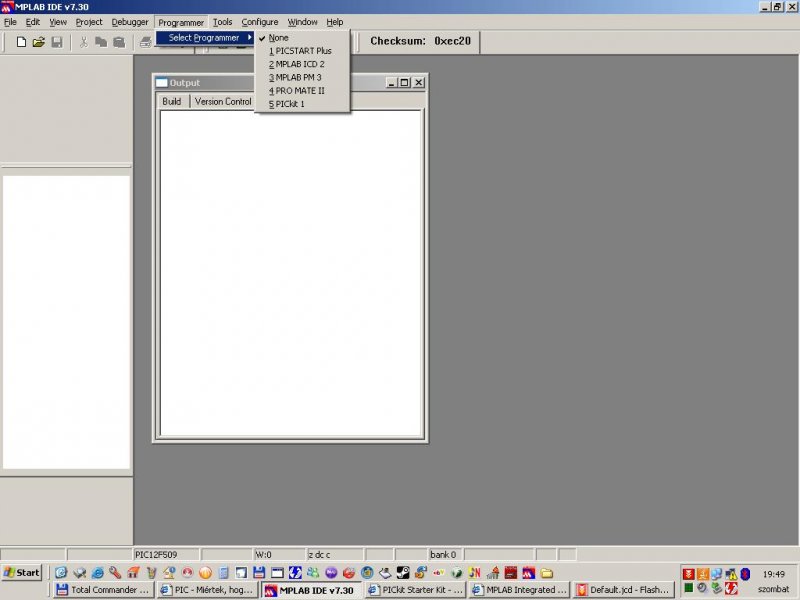
Task: Open the Debugger menu
Action: 130,22
